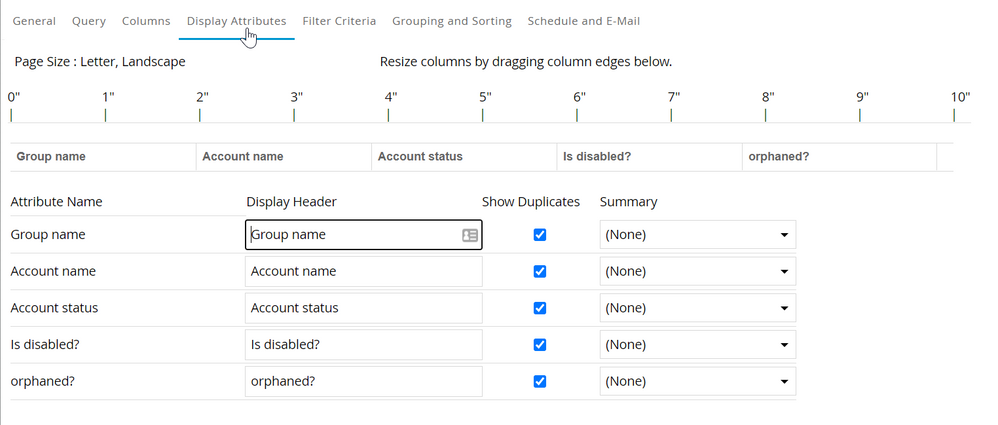Toggle Show Duplicates checkbox for Is disabled?
This screenshot has height=425, width=998.
[540, 345]
